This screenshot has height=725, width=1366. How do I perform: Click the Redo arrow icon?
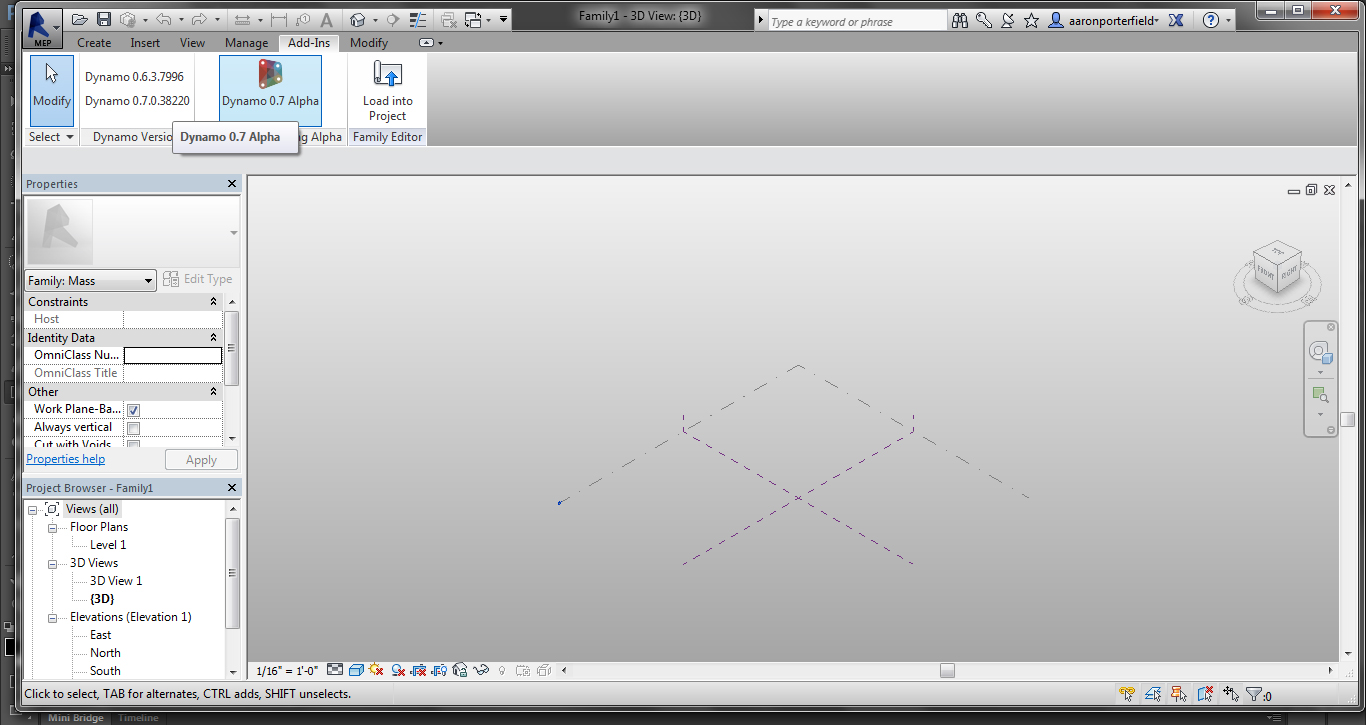tap(198, 20)
